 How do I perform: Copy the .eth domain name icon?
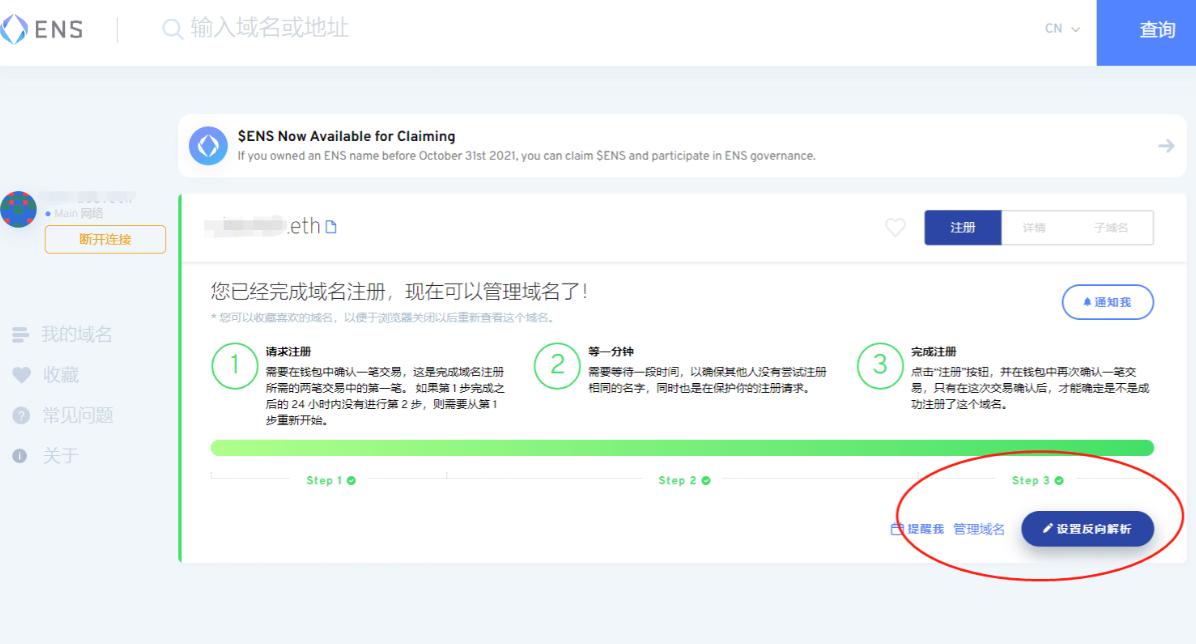click(x=331, y=228)
